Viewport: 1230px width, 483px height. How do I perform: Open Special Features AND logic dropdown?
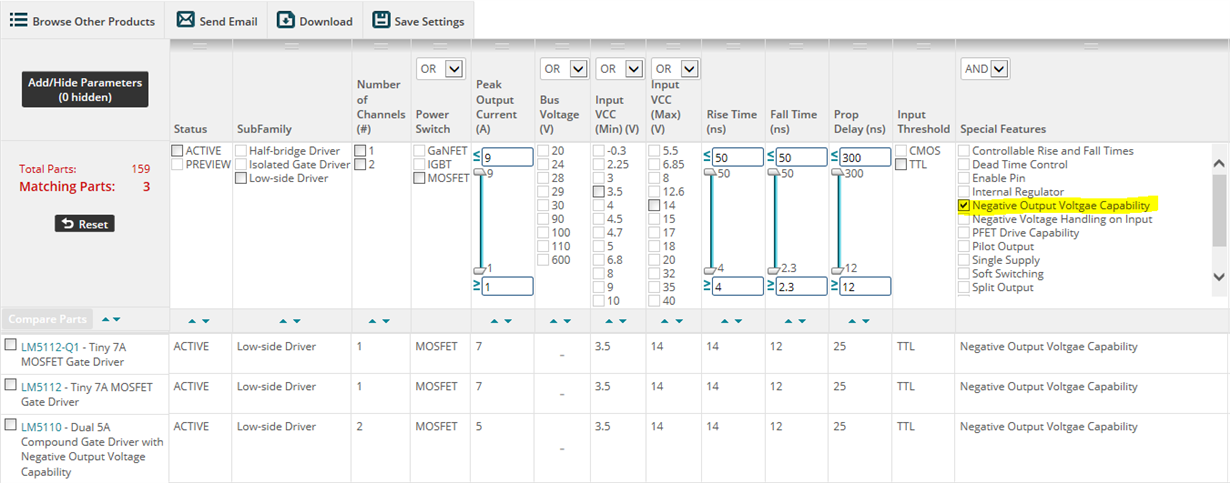coord(985,69)
